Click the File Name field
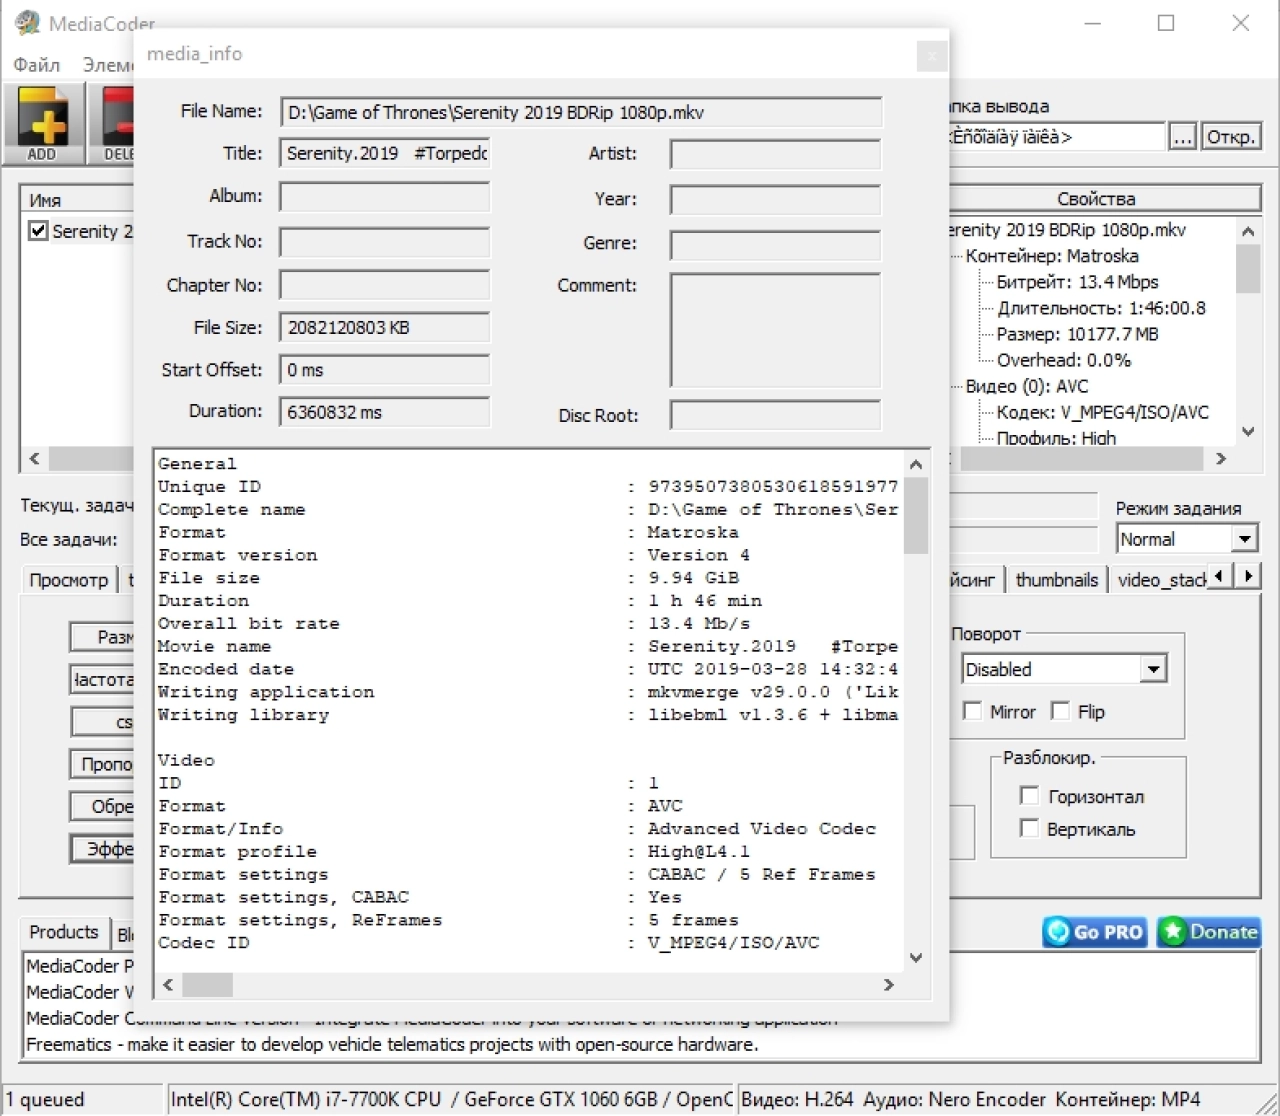 click(581, 112)
